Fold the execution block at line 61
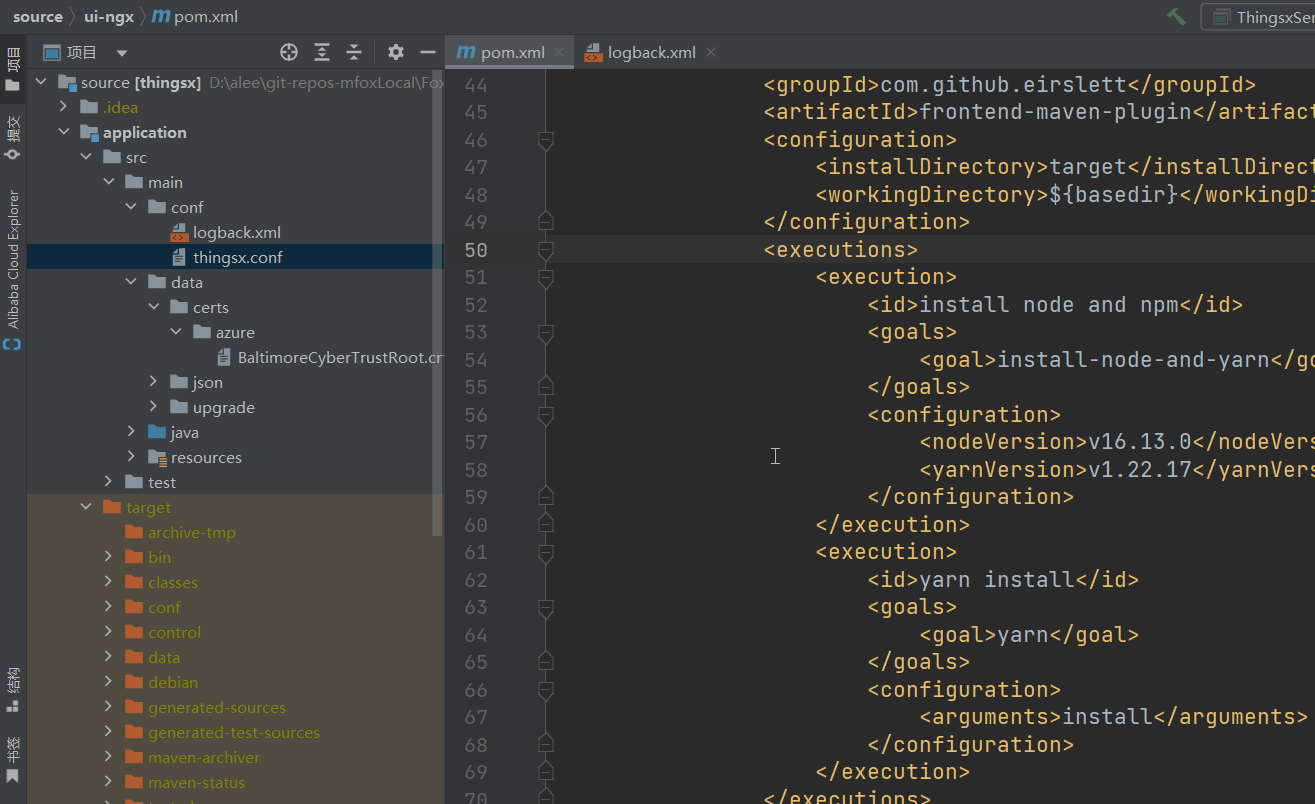 point(545,552)
